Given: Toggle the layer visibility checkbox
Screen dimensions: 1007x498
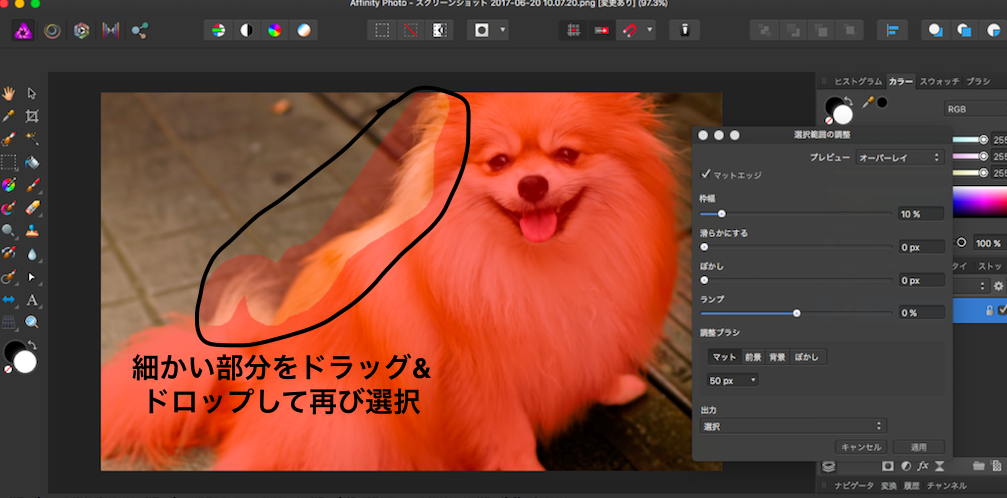Looking at the screenshot, I should (1002, 311).
